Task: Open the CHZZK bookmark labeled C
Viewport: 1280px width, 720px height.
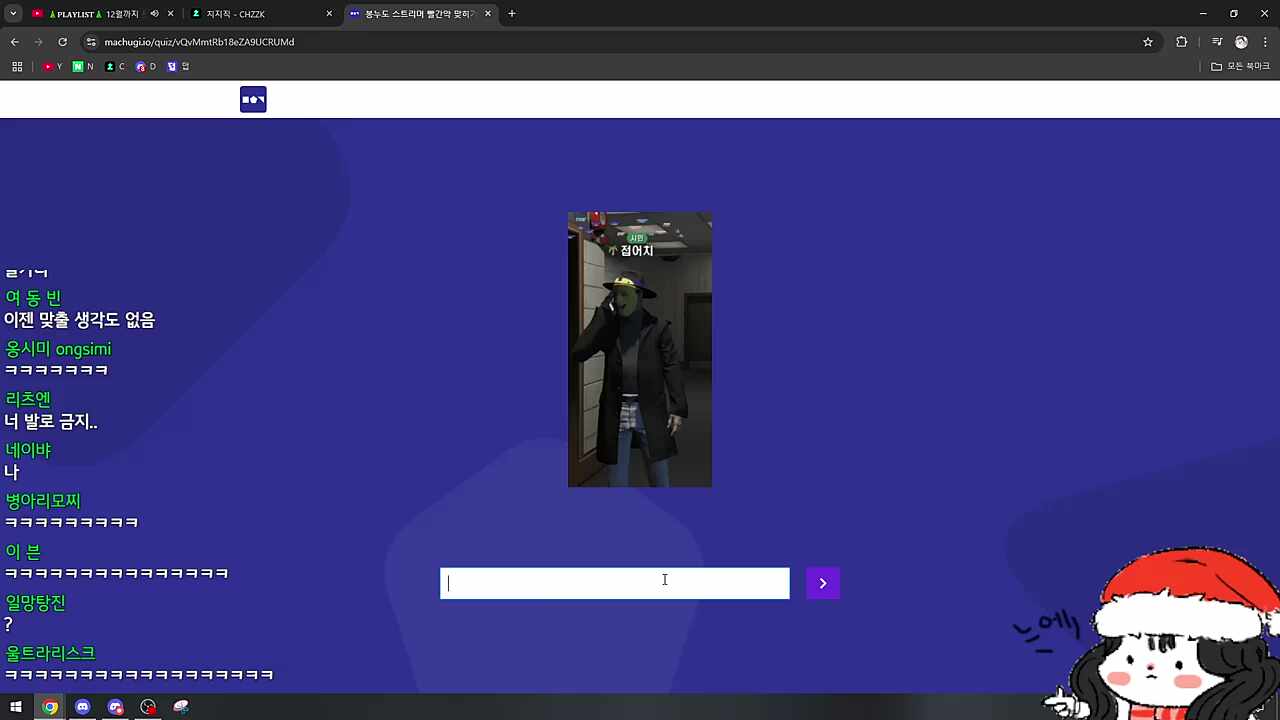Action: click(x=115, y=67)
